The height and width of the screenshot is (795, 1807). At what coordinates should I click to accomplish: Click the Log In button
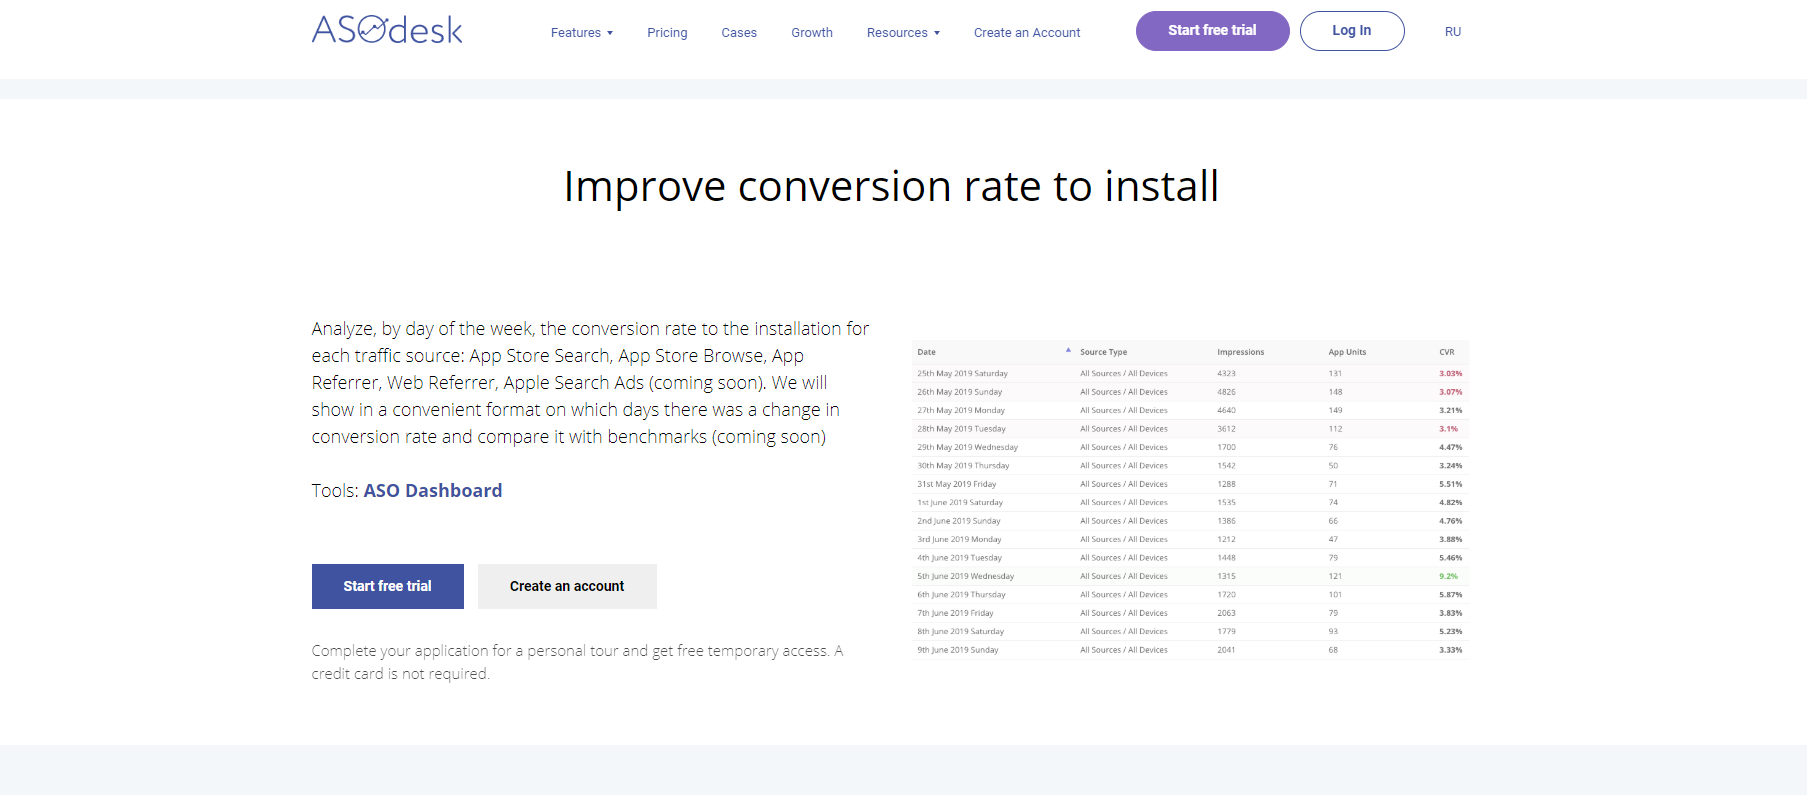pyautogui.click(x=1351, y=31)
